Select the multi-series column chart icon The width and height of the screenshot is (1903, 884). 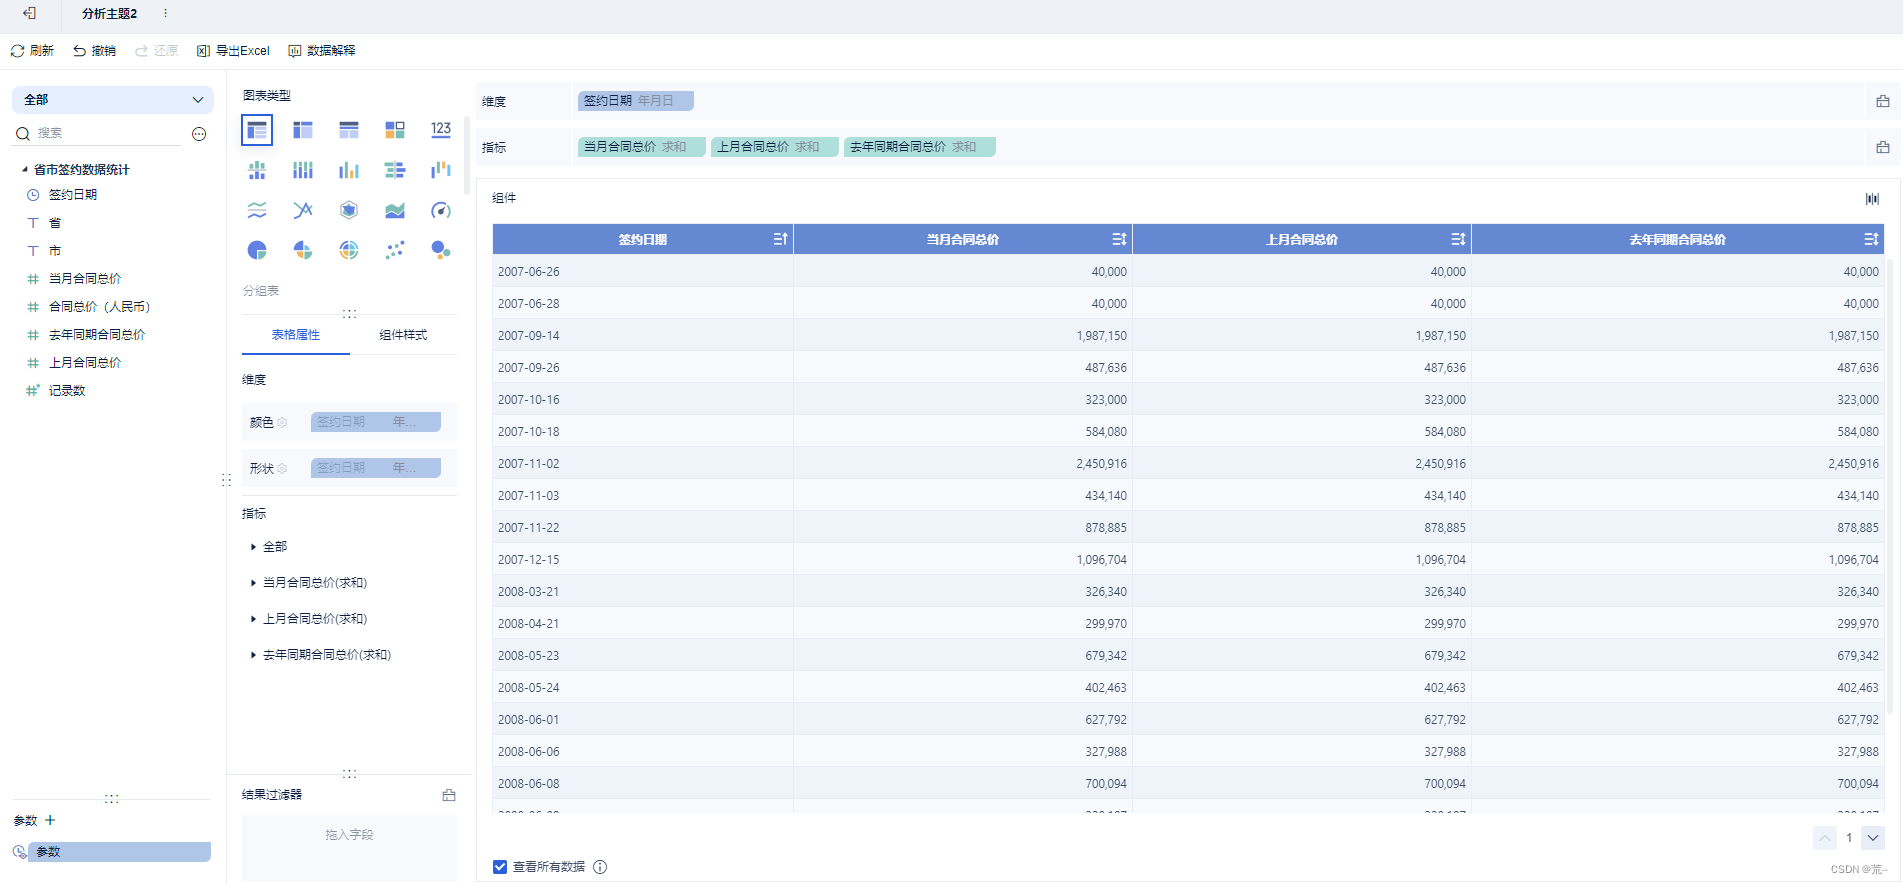(x=349, y=170)
